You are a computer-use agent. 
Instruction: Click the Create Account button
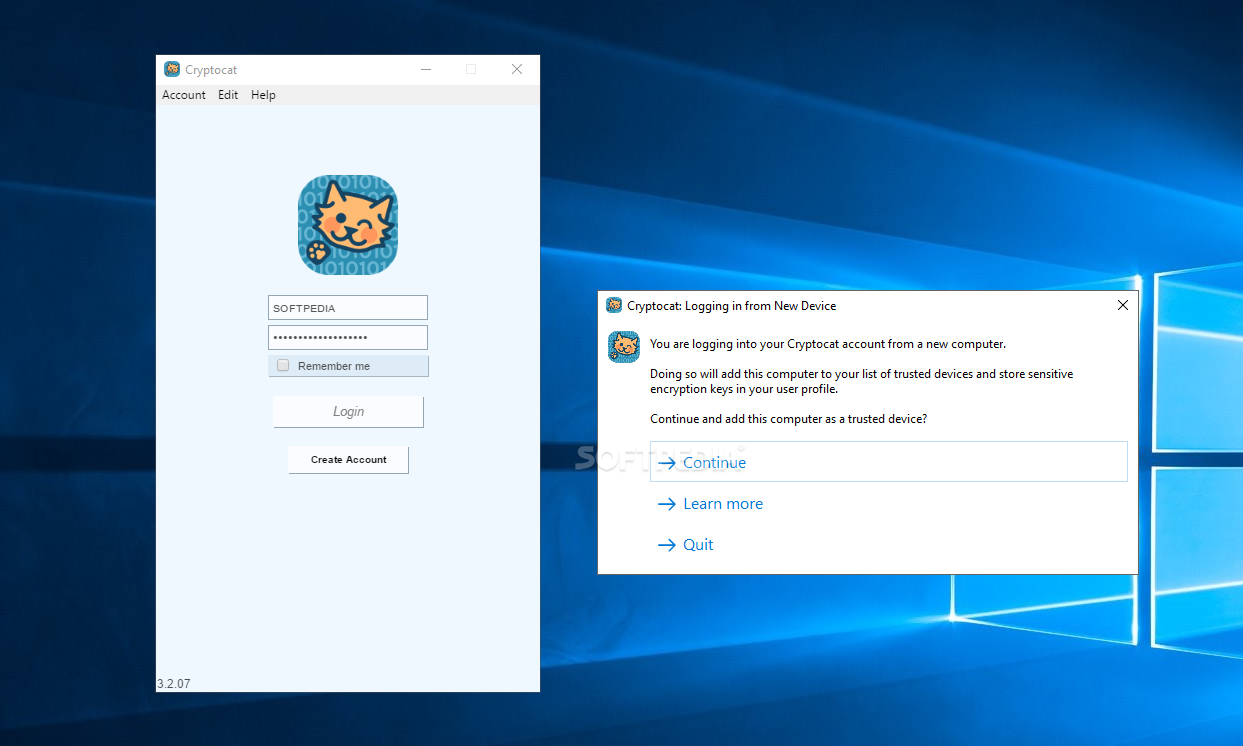(348, 460)
